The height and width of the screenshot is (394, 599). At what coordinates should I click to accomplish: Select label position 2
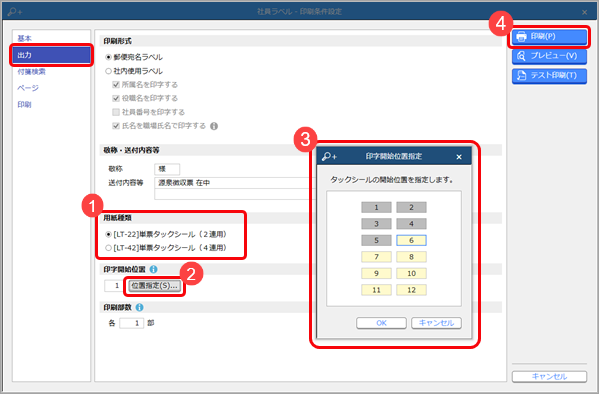[411, 208]
